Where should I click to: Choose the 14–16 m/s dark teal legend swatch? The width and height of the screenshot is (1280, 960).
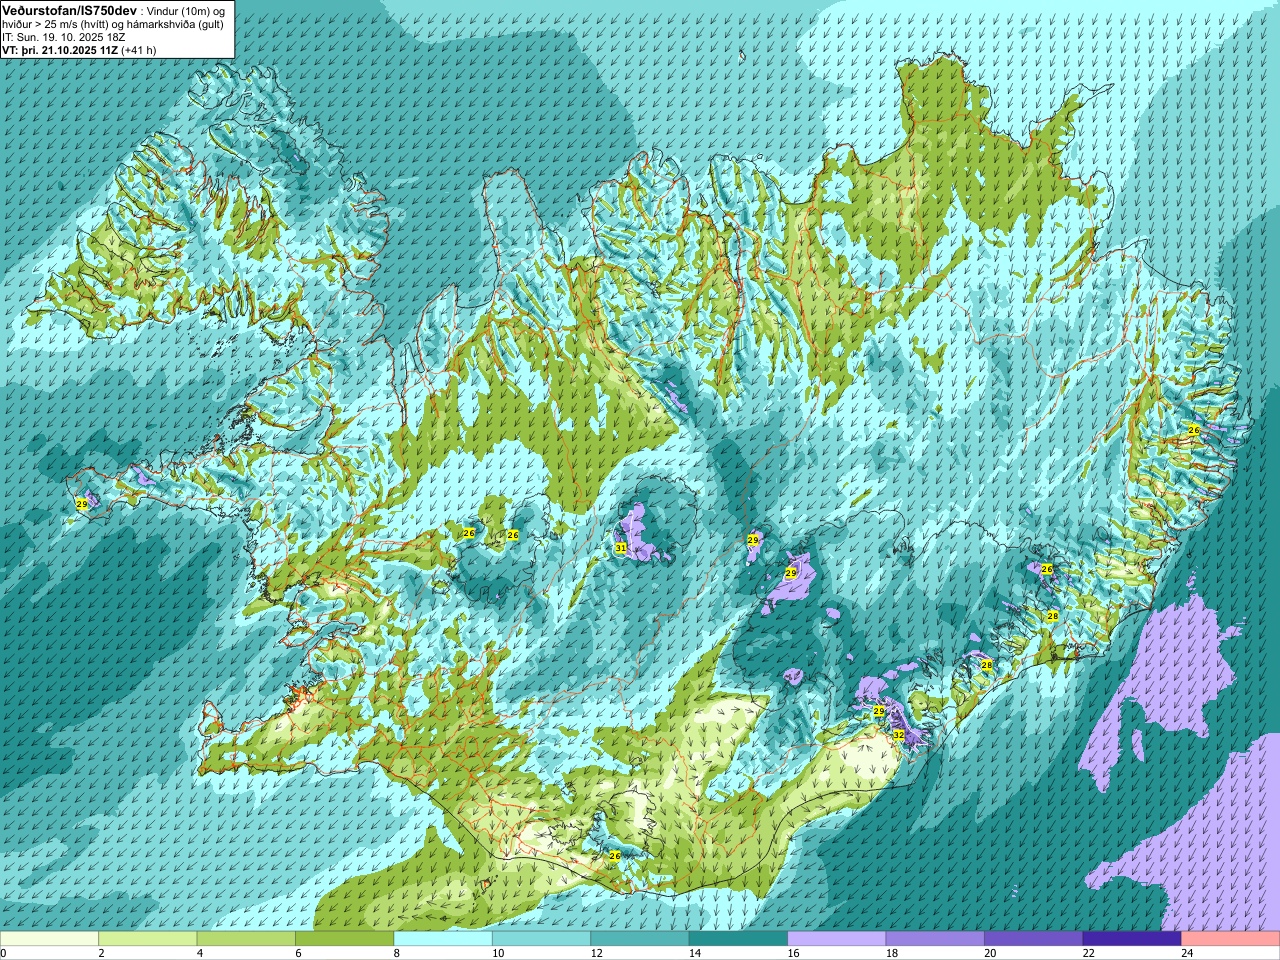click(x=738, y=939)
